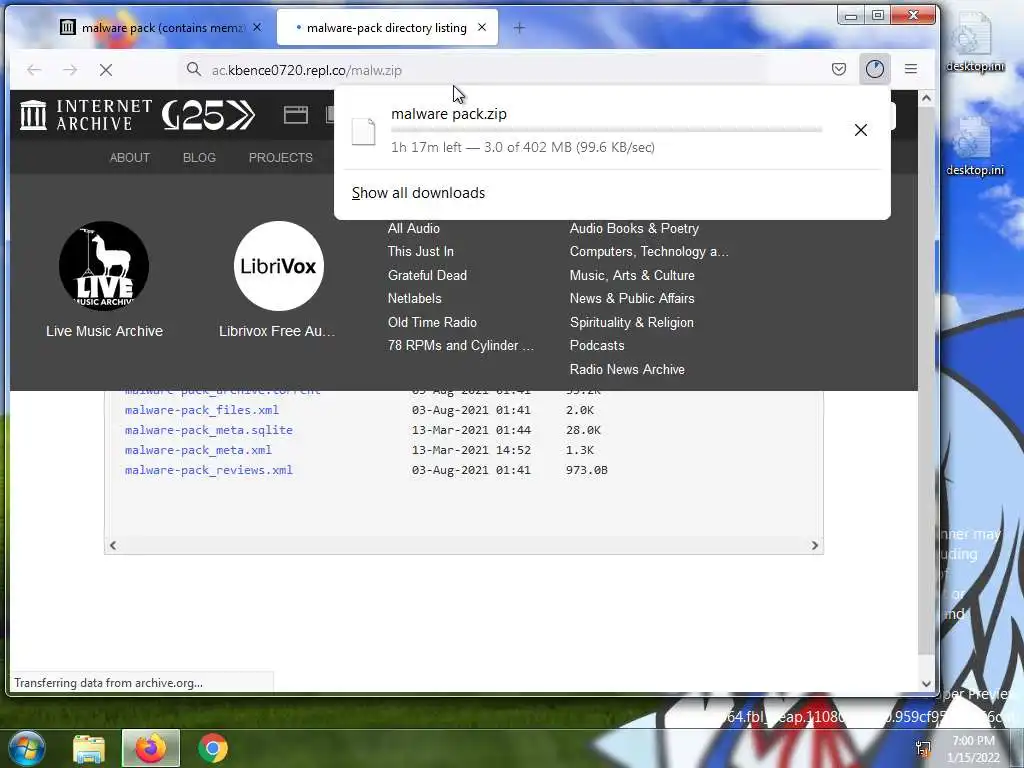Open the All Audio link
Screen dimensions: 1024x768
click(413, 229)
